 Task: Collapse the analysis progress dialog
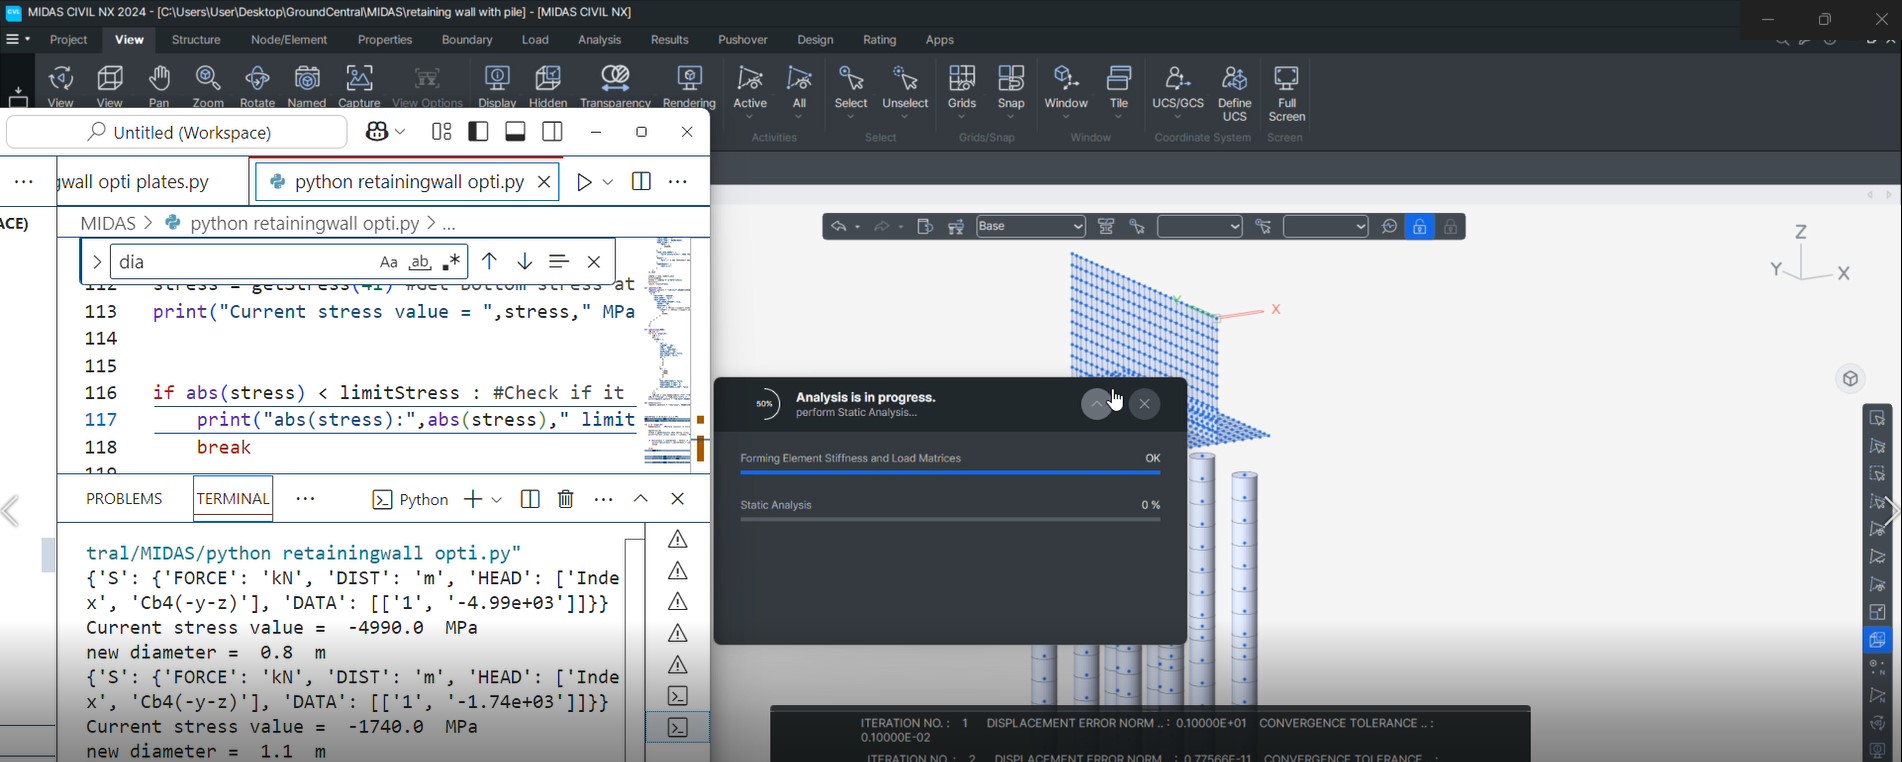point(1096,404)
